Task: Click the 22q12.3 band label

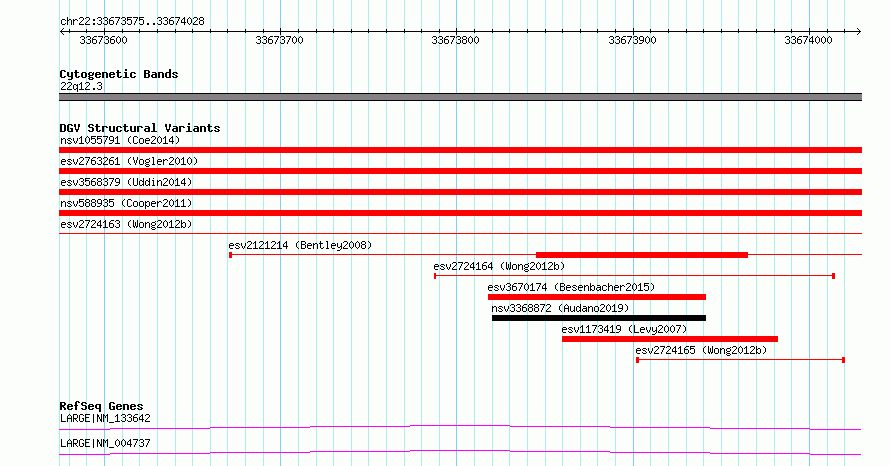Action: click(x=81, y=86)
